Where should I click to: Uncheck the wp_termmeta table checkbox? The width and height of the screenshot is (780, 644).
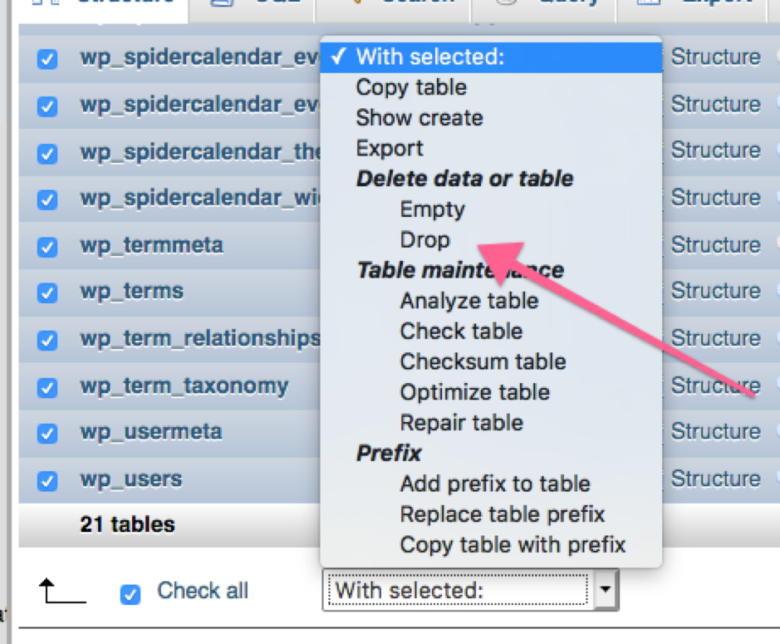[x=47, y=247]
